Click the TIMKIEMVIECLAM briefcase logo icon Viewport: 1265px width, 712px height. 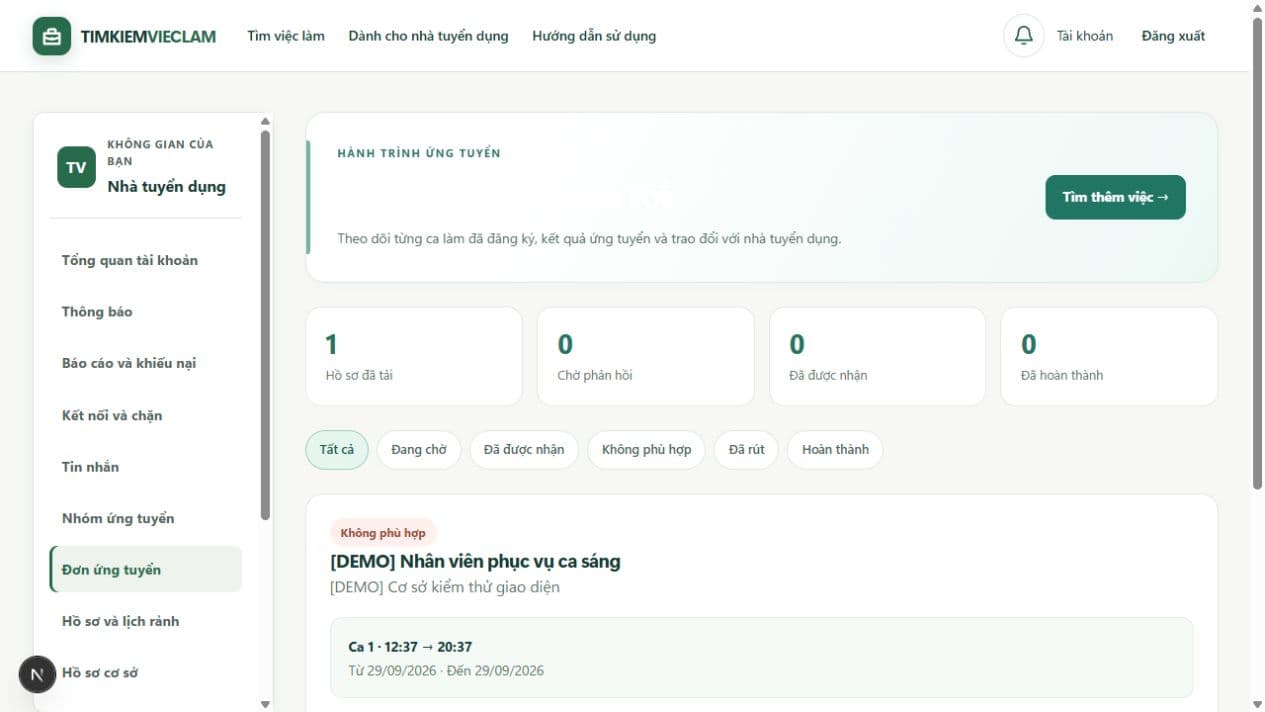(52, 36)
